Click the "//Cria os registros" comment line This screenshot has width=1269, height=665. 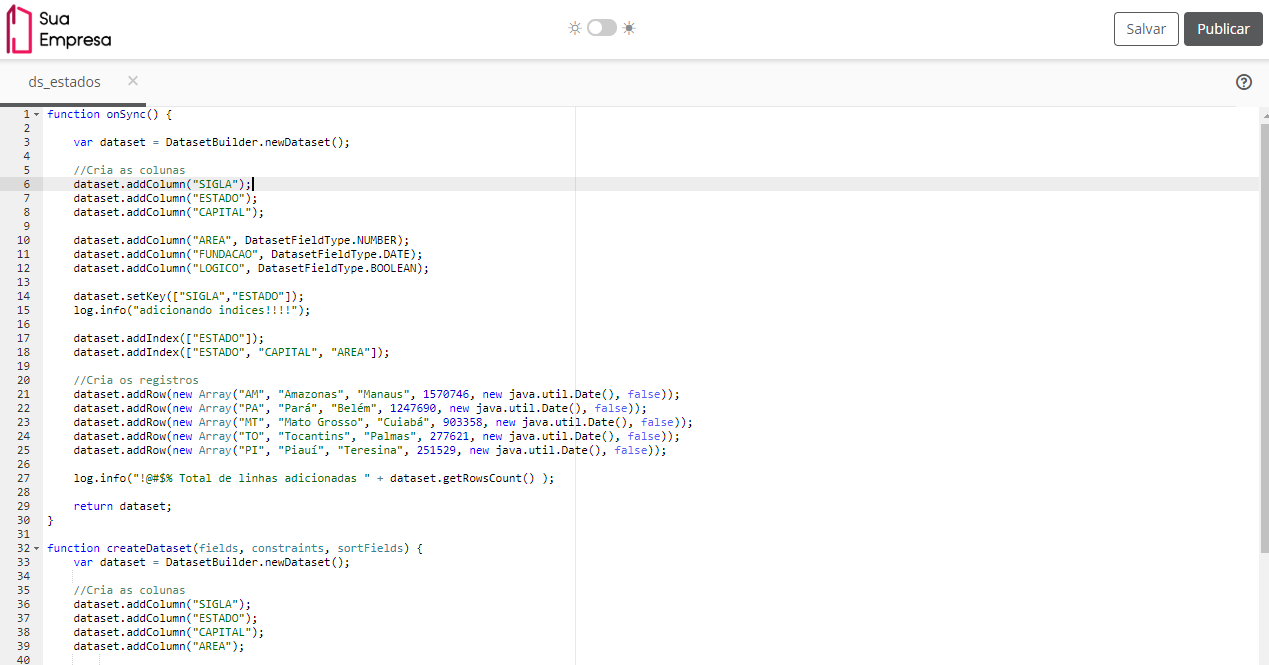click(136, 380)
